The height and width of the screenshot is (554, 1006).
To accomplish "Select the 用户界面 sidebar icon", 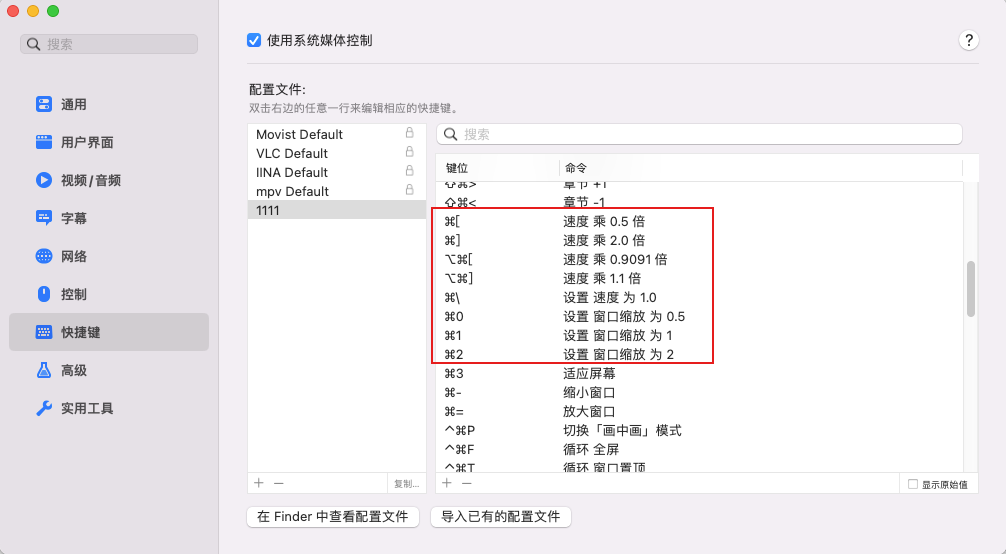I will tap(44, 142).
